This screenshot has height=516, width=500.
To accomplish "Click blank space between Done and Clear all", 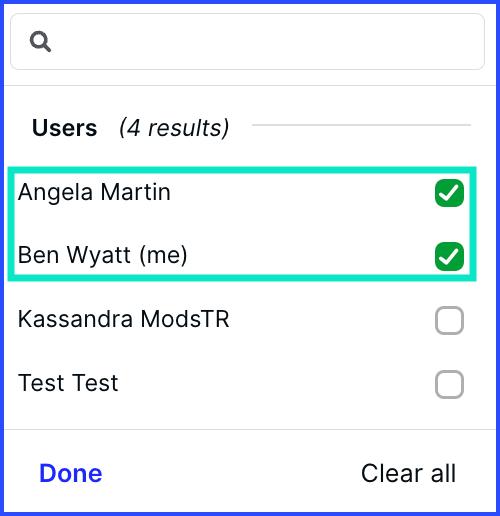I will point(231,473).
